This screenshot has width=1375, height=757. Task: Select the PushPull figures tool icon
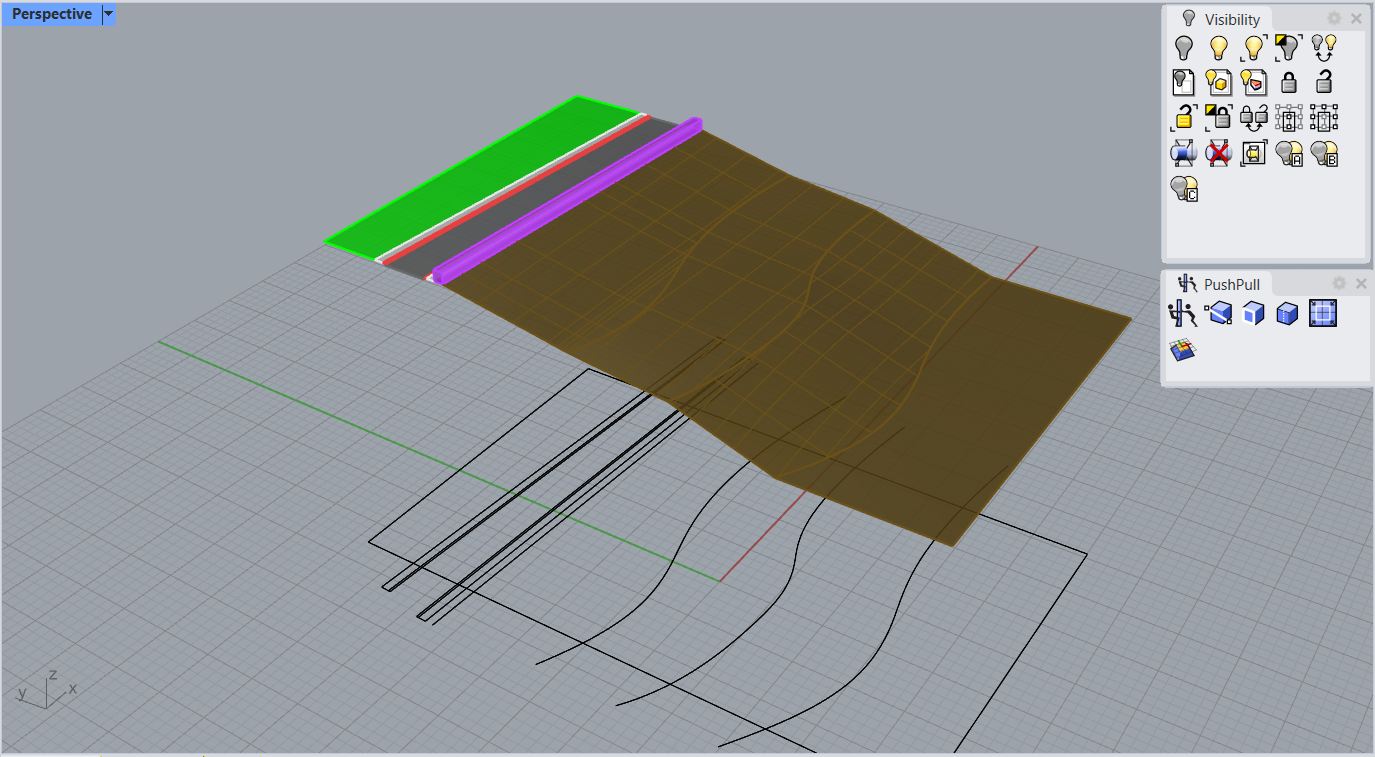pos(1184,314)
